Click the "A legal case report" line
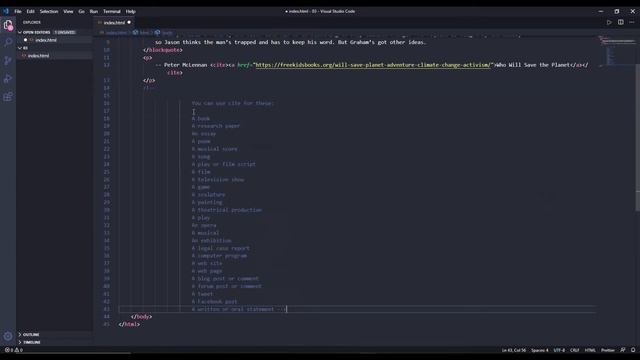 pos(221,248)
